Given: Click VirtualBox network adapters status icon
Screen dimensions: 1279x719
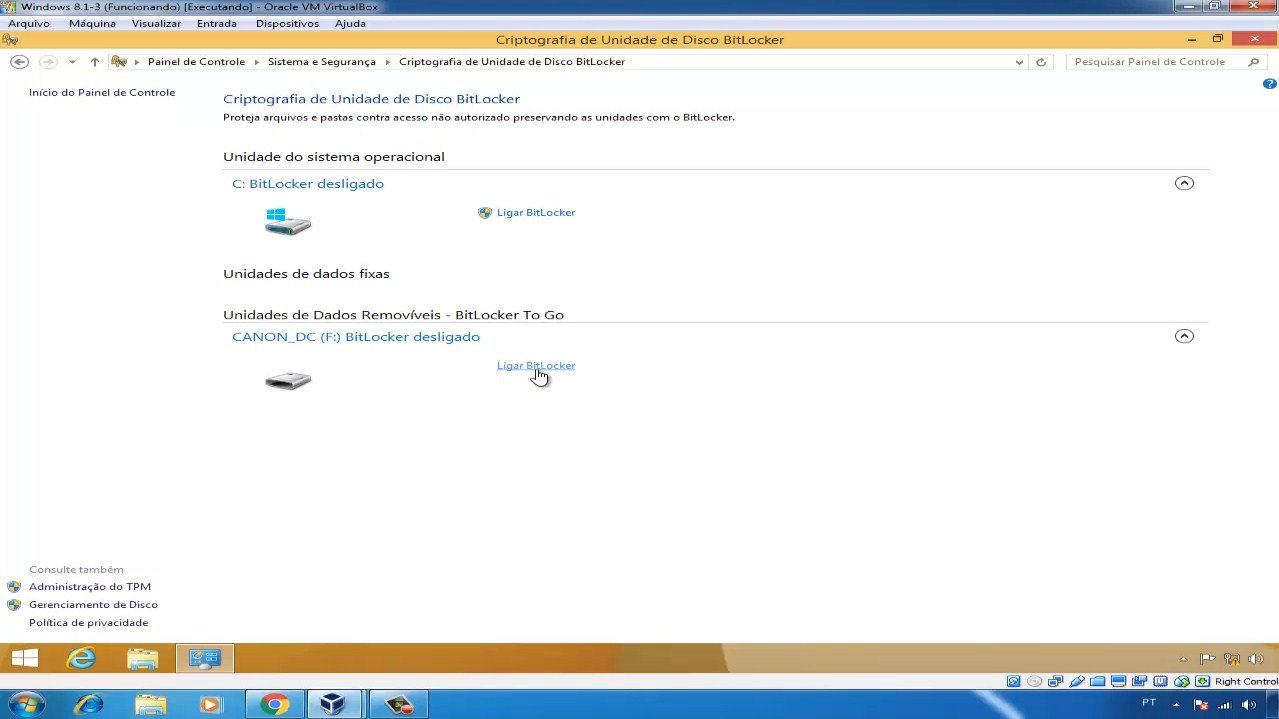Looking at the screenshot, I should [x=1055, y=682].
